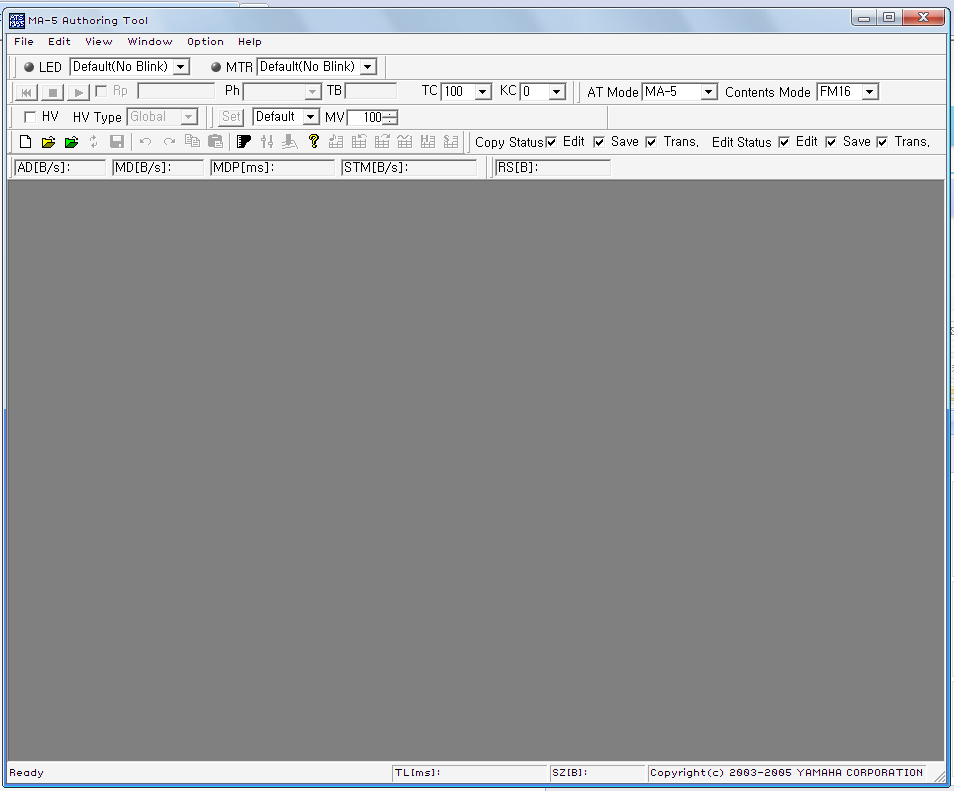Open the Help menu
The width and height of the screenshot is (954, 791).
[249, 41]
